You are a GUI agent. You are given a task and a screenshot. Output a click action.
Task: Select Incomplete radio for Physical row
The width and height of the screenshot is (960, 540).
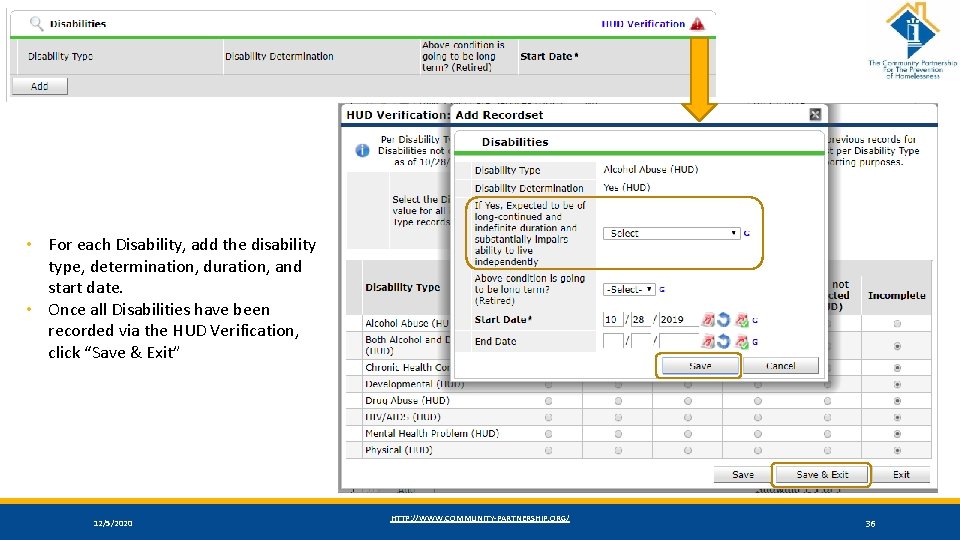click(x=897, y=451)
